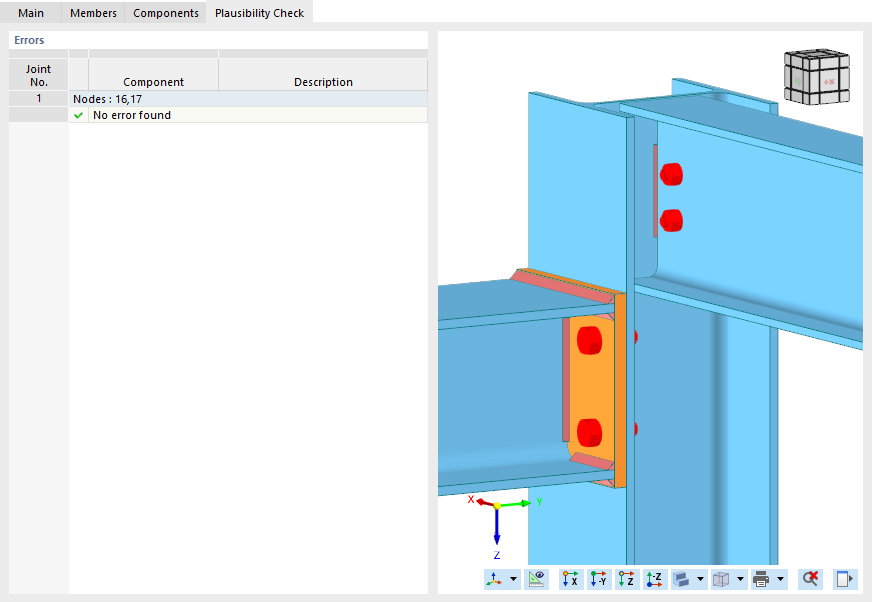
Task: Select the view along X axis icon
Action: click(x=570, y=579)
